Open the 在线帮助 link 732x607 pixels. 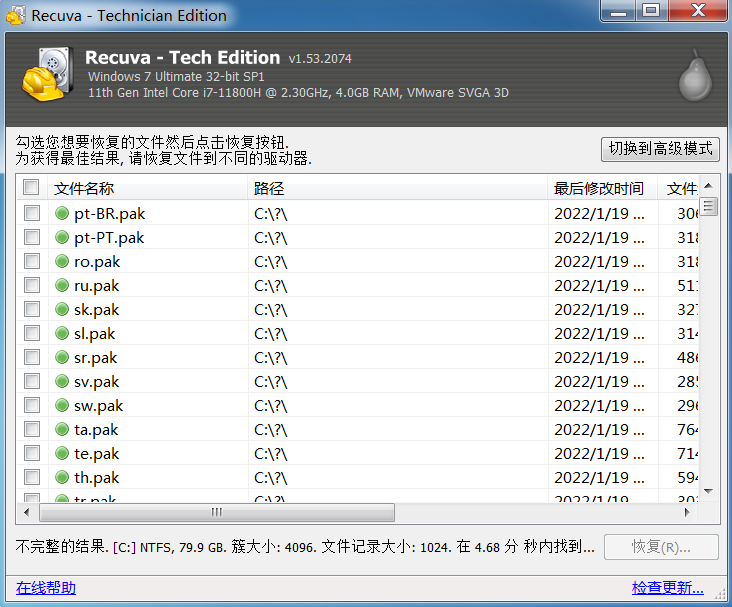[46, 588]
